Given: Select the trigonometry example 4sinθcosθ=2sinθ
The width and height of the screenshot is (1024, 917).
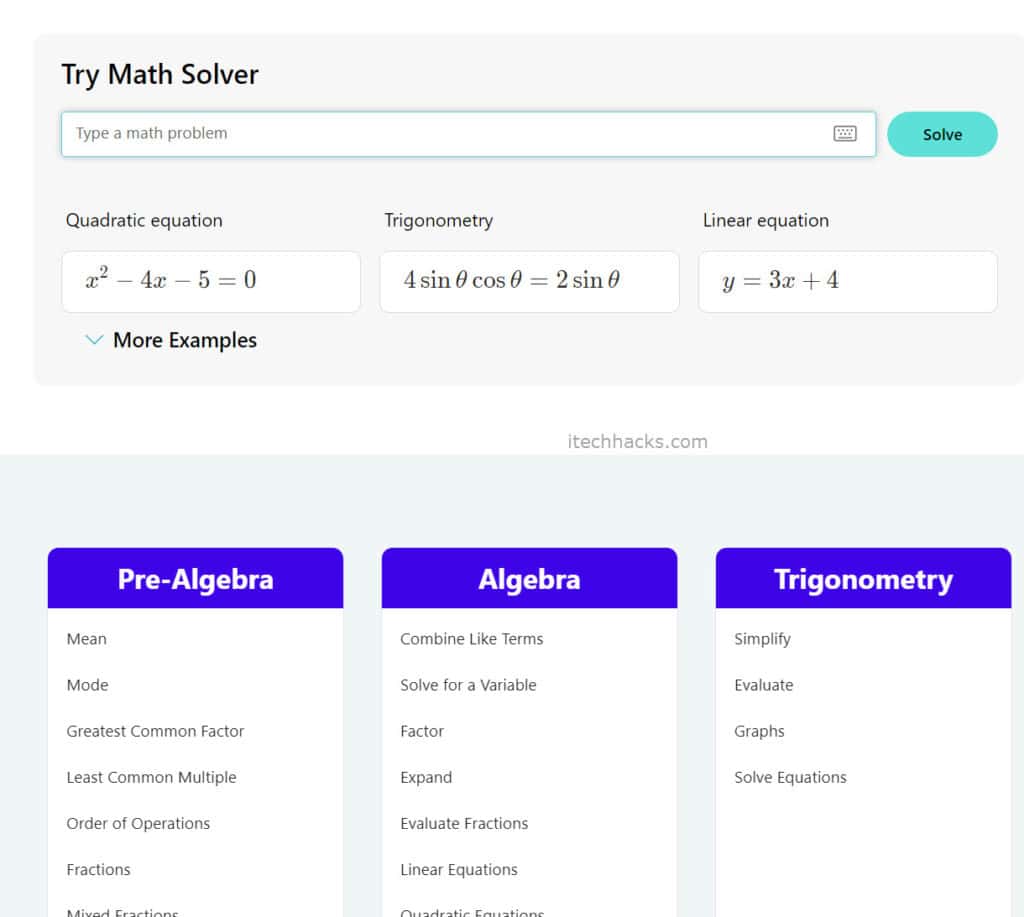Looking at the screenshot, I should pyautogui.click(x=529, y=281).
